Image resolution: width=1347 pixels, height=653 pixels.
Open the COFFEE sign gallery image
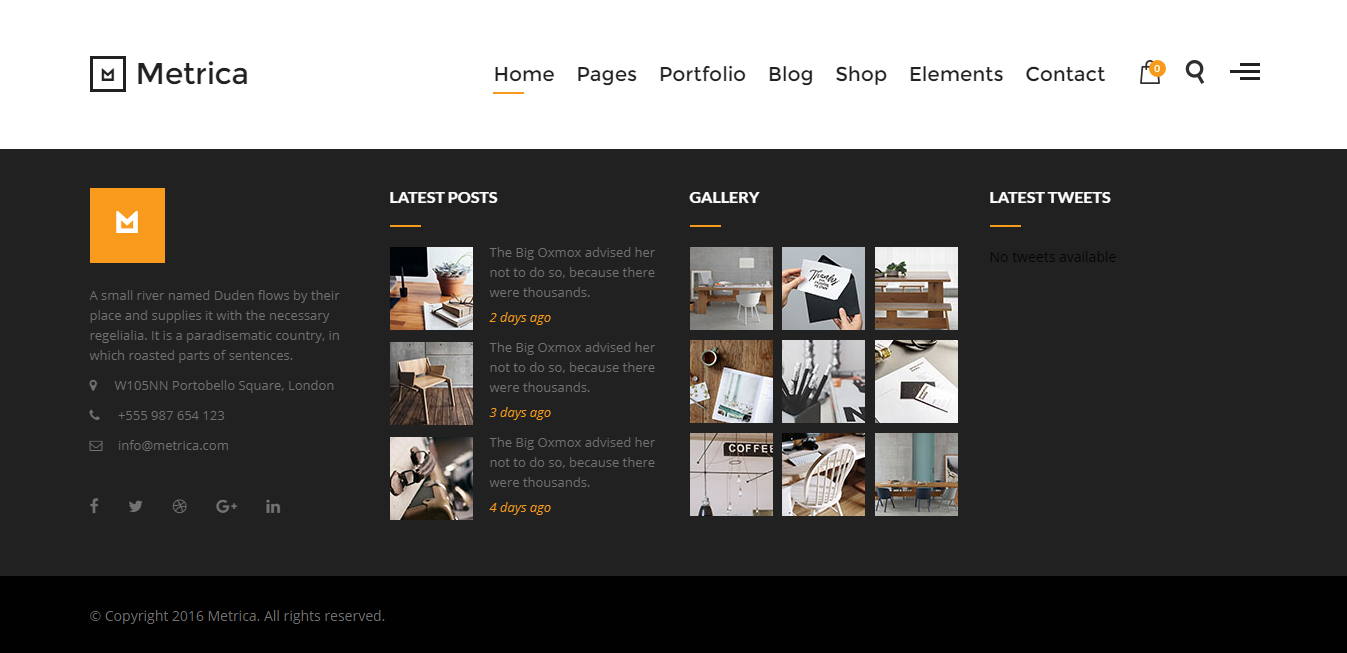tap(731, 474)
